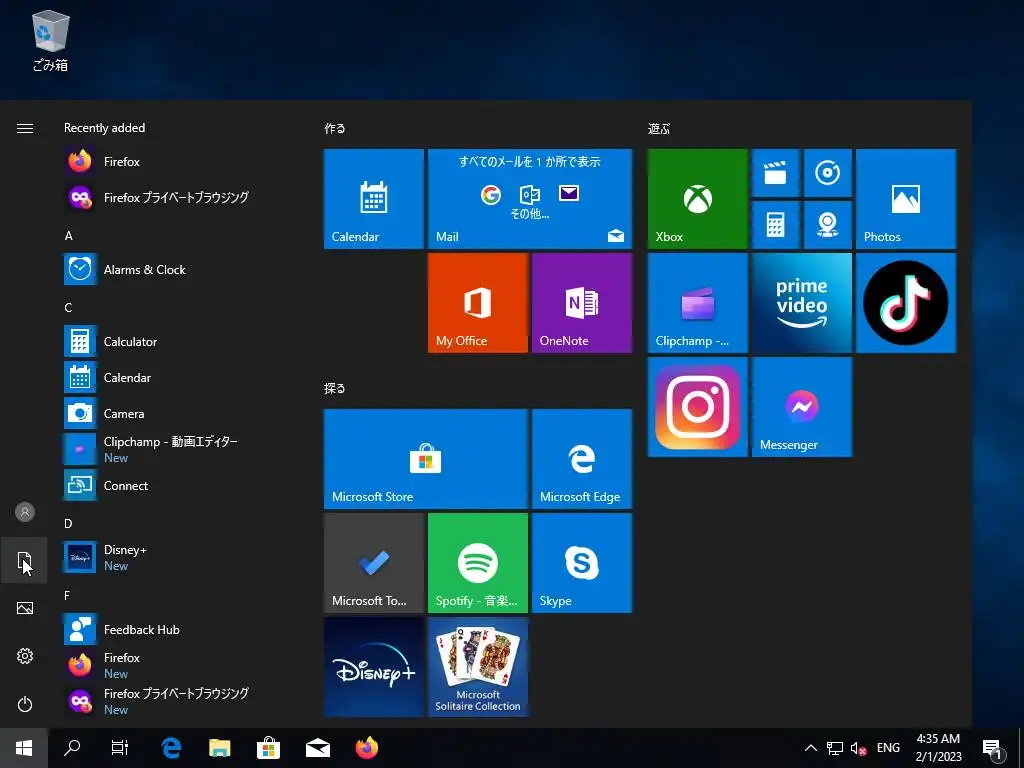
Task: Select the letter C group header
Action: [x=69, y=308]
